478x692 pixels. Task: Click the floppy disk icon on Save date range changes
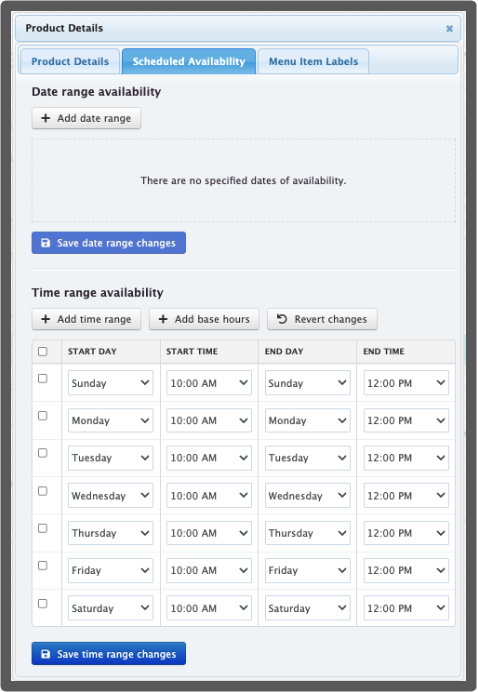(45, 243)
